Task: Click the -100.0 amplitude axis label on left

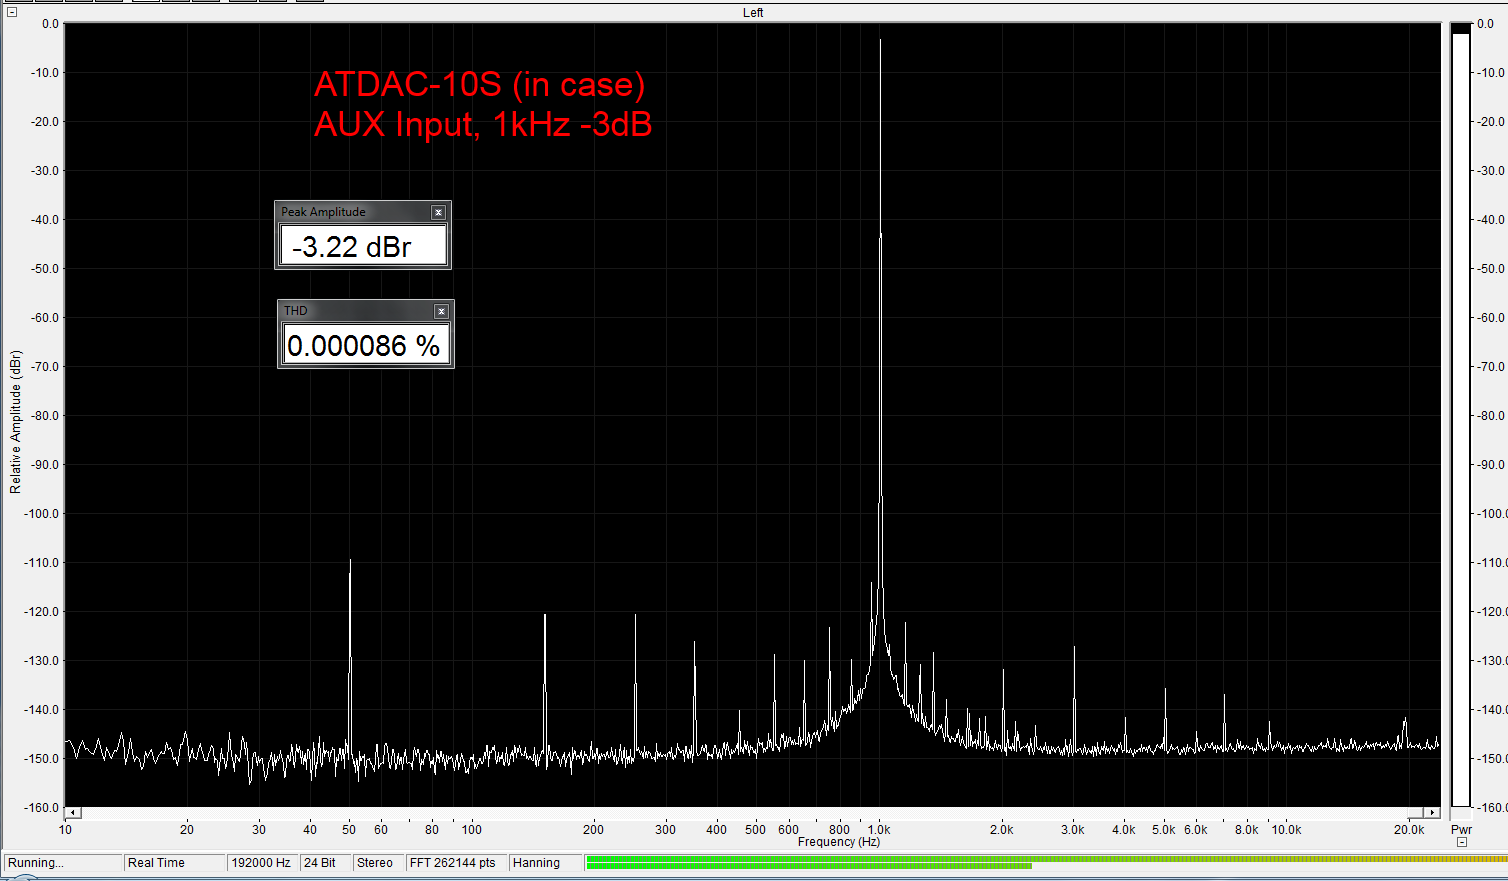Action: click(x=41, y=513)
